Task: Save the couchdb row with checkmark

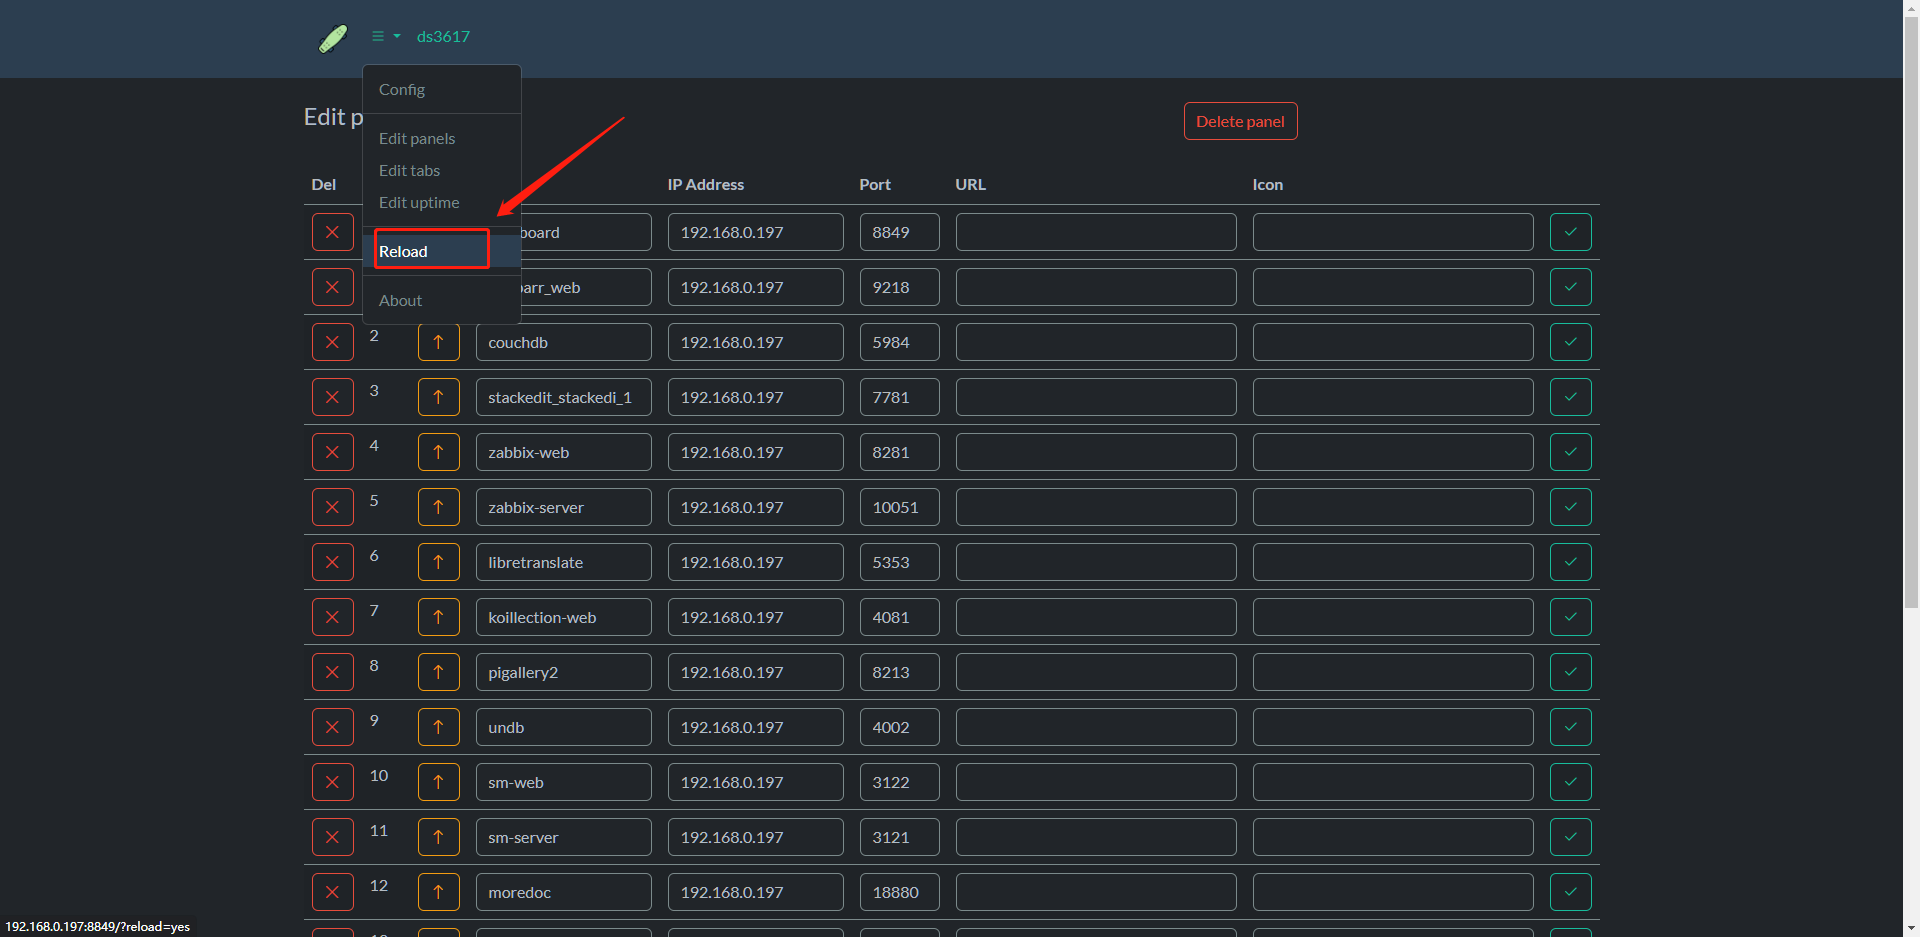Action: [x=1570, y=342]
